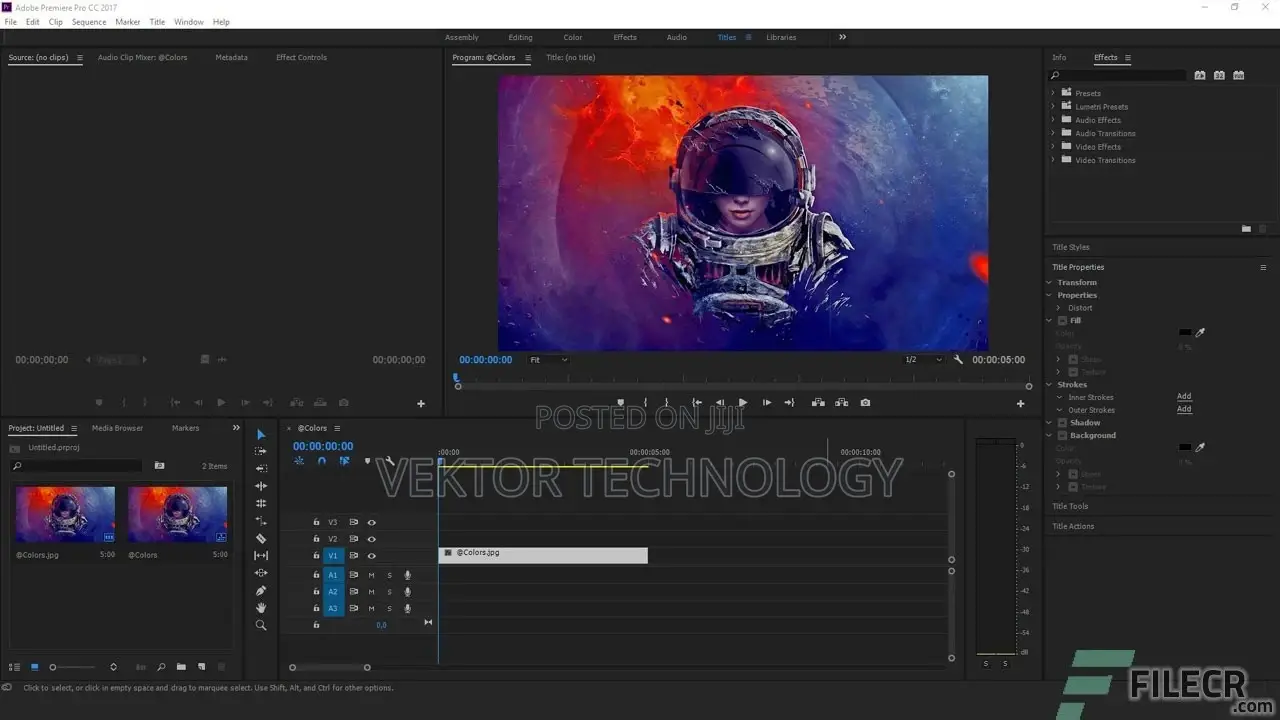
Task: Toggle the lock on track V3
Action: pyautogui.click(x=316, y=522)
